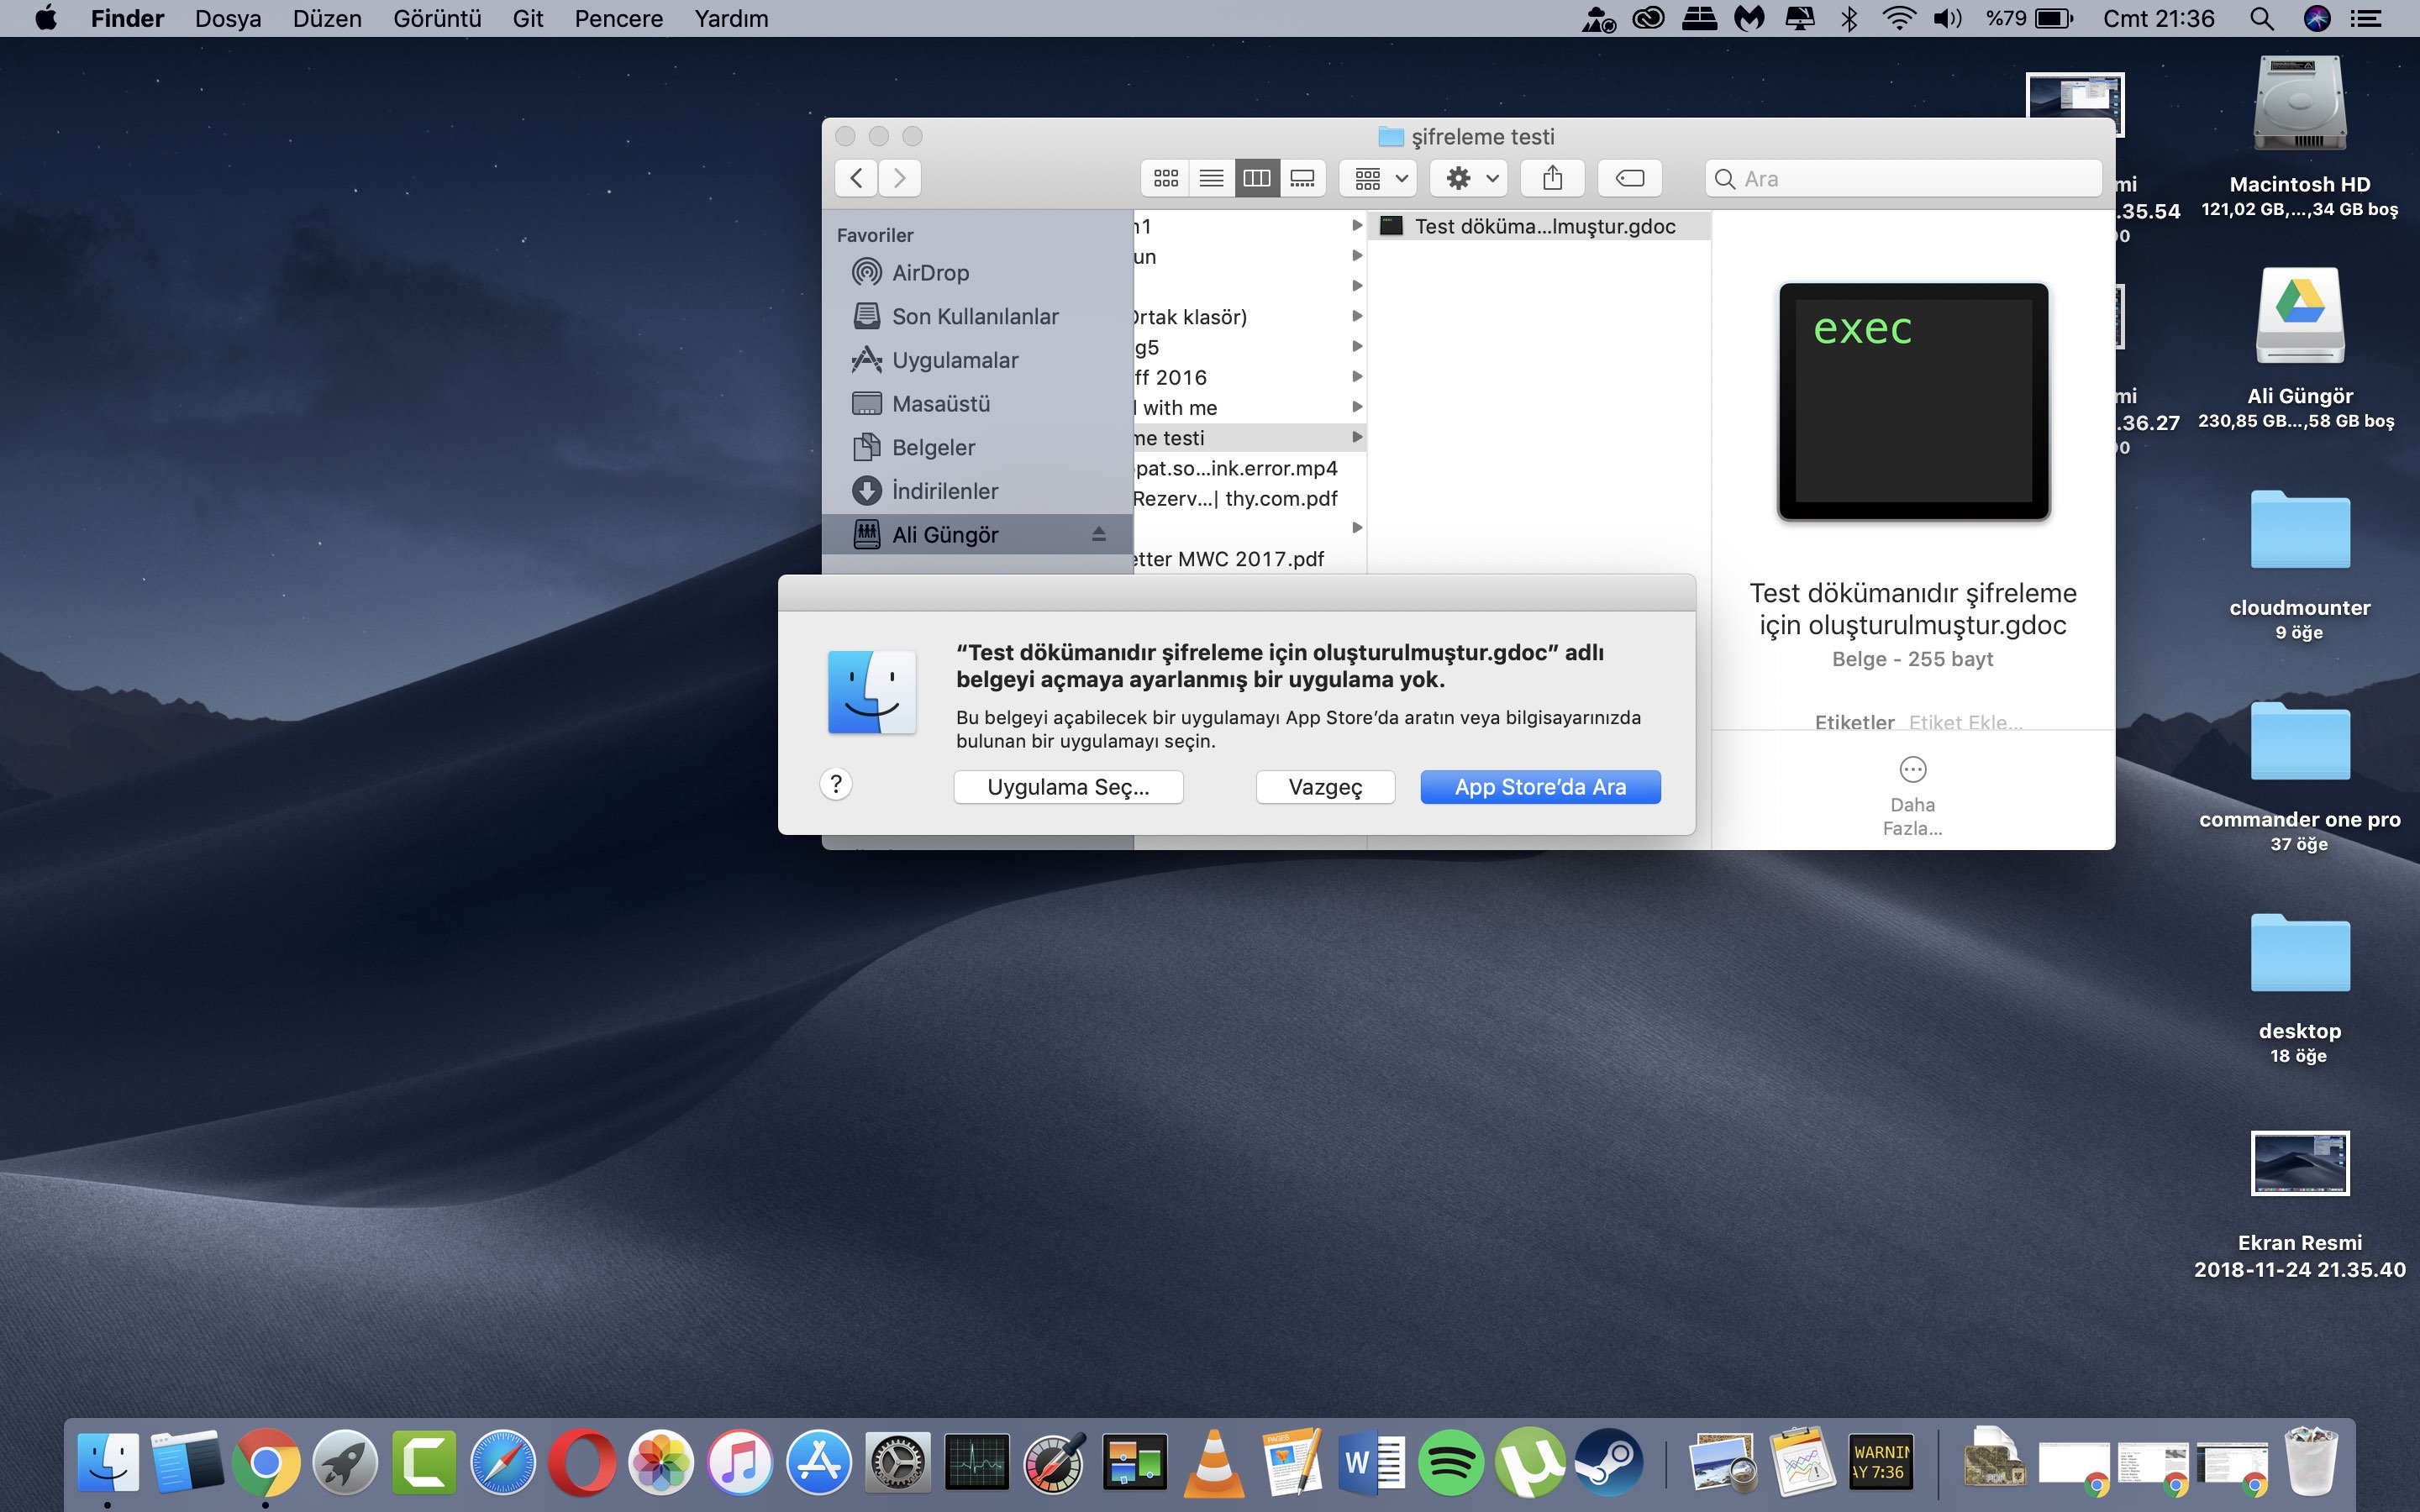Click the edit tags toolbar icon
Viewport: 2420px width, 1512px height.
click(1629, 178)
